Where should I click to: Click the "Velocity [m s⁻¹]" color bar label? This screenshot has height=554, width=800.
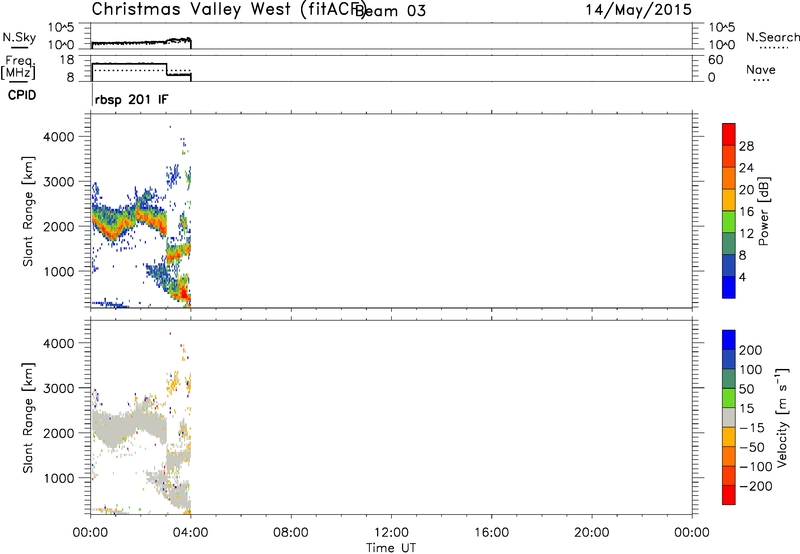tap(782, 417)
